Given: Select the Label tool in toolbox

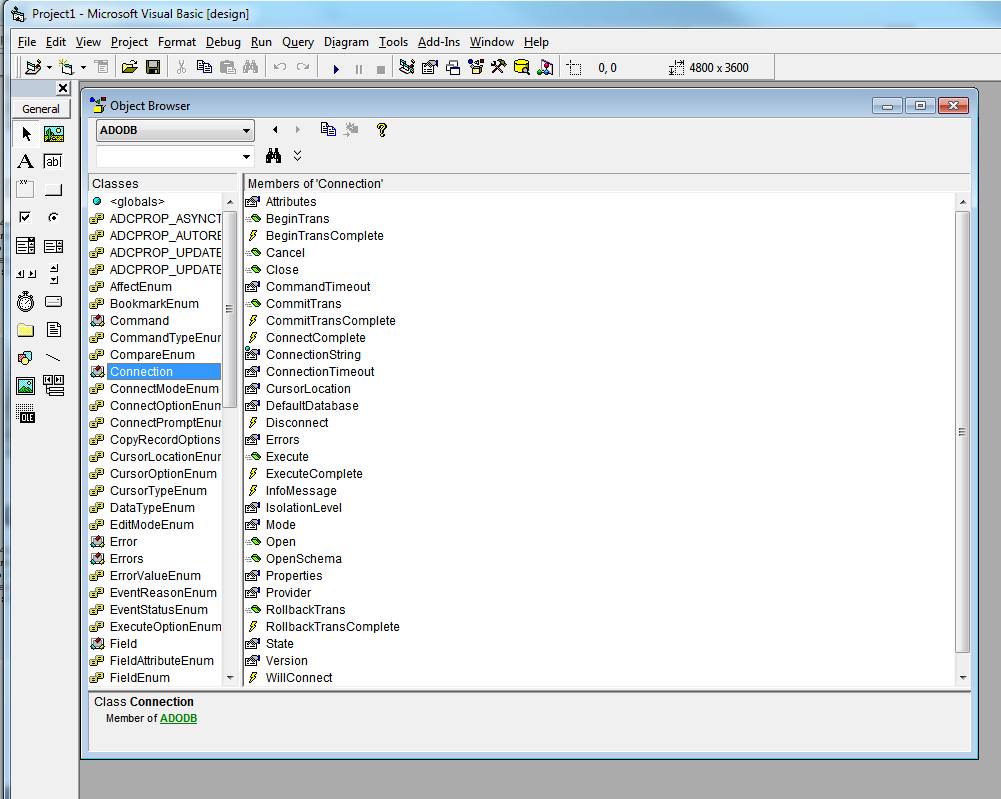Looking at the screenshot, I should (x=26, y=162).
